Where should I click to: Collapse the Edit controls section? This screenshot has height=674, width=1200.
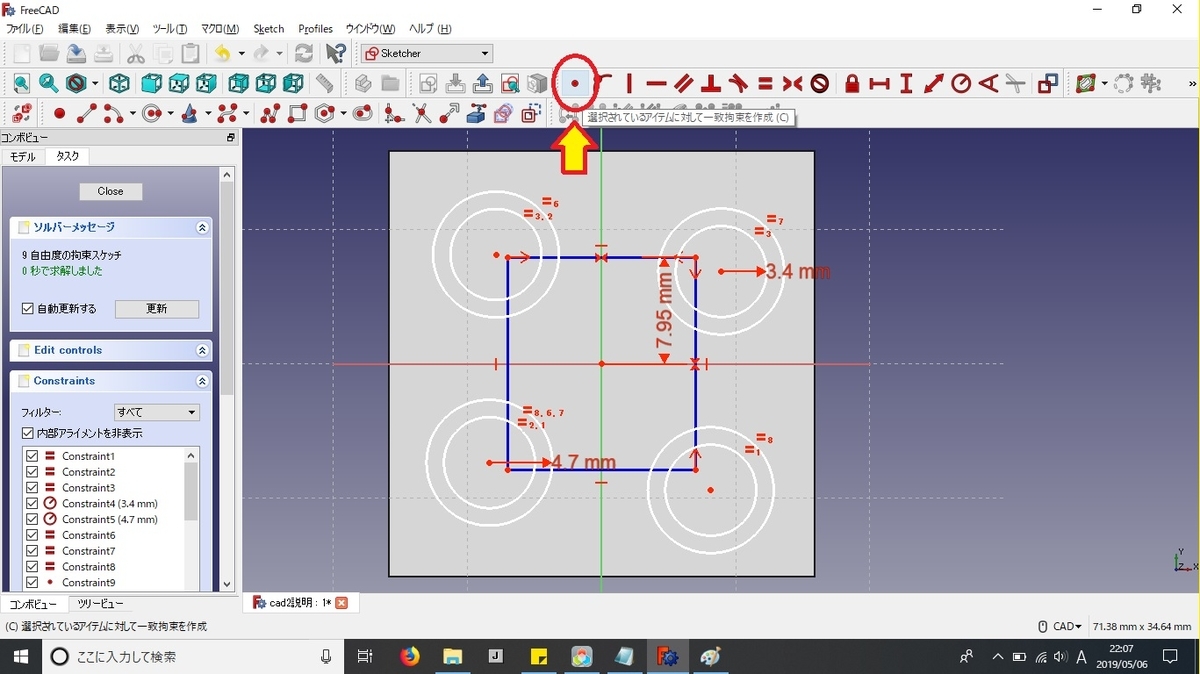pyautogui.click(x=202, y=350)
